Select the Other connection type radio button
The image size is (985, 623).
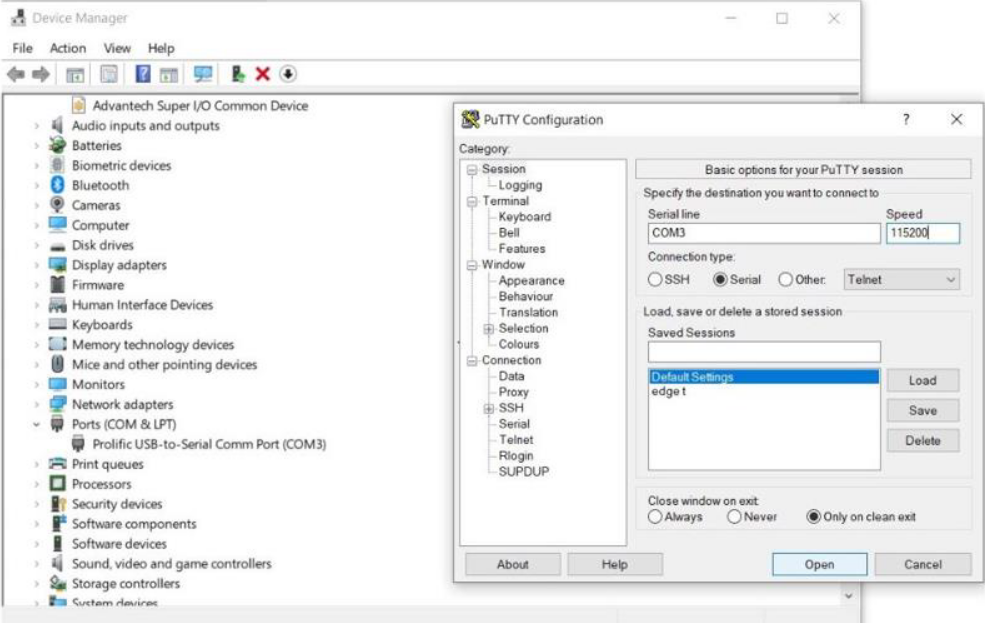coord(785,279)
